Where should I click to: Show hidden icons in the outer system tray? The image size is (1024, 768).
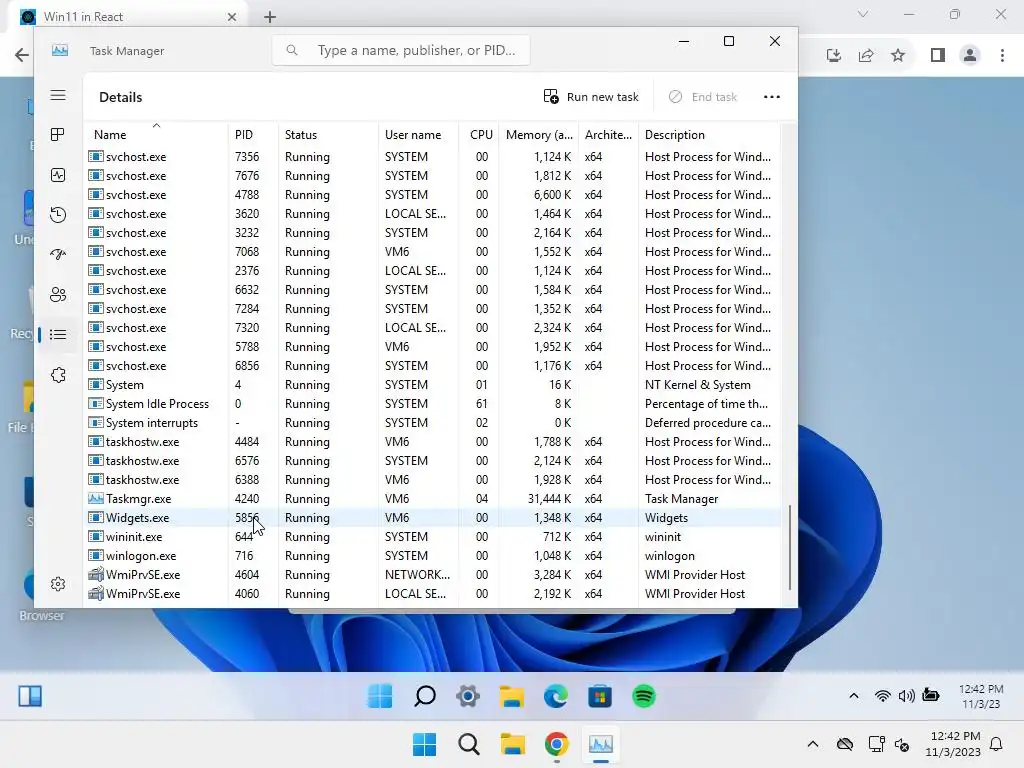(x=812, y=744)
